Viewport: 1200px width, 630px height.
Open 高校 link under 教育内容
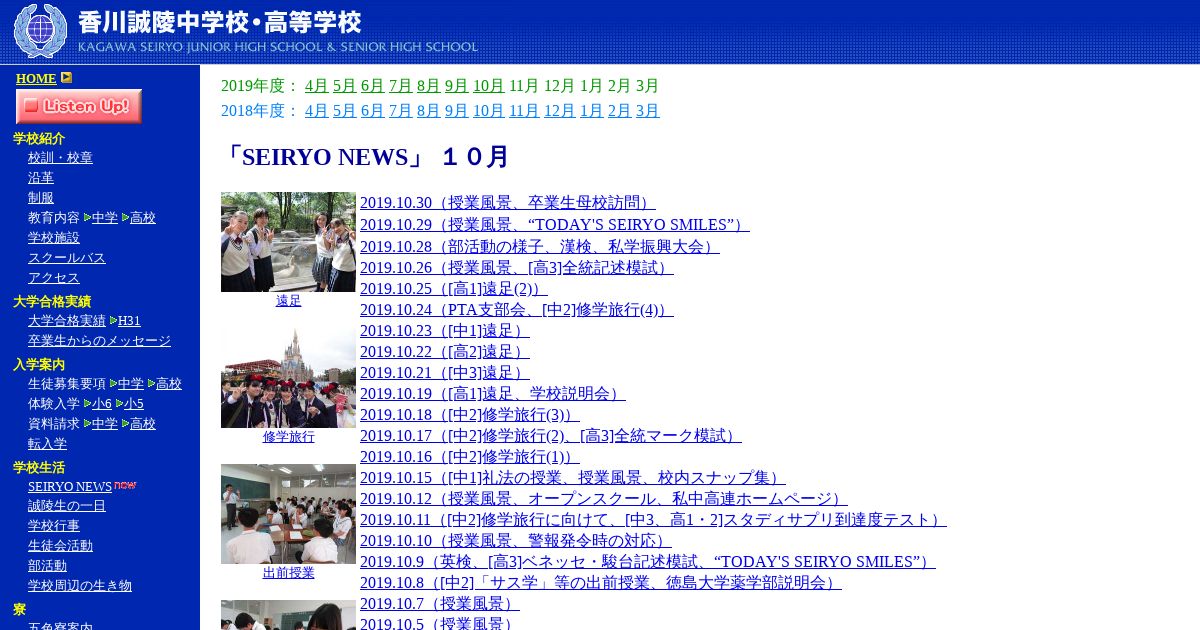(143, 218)
